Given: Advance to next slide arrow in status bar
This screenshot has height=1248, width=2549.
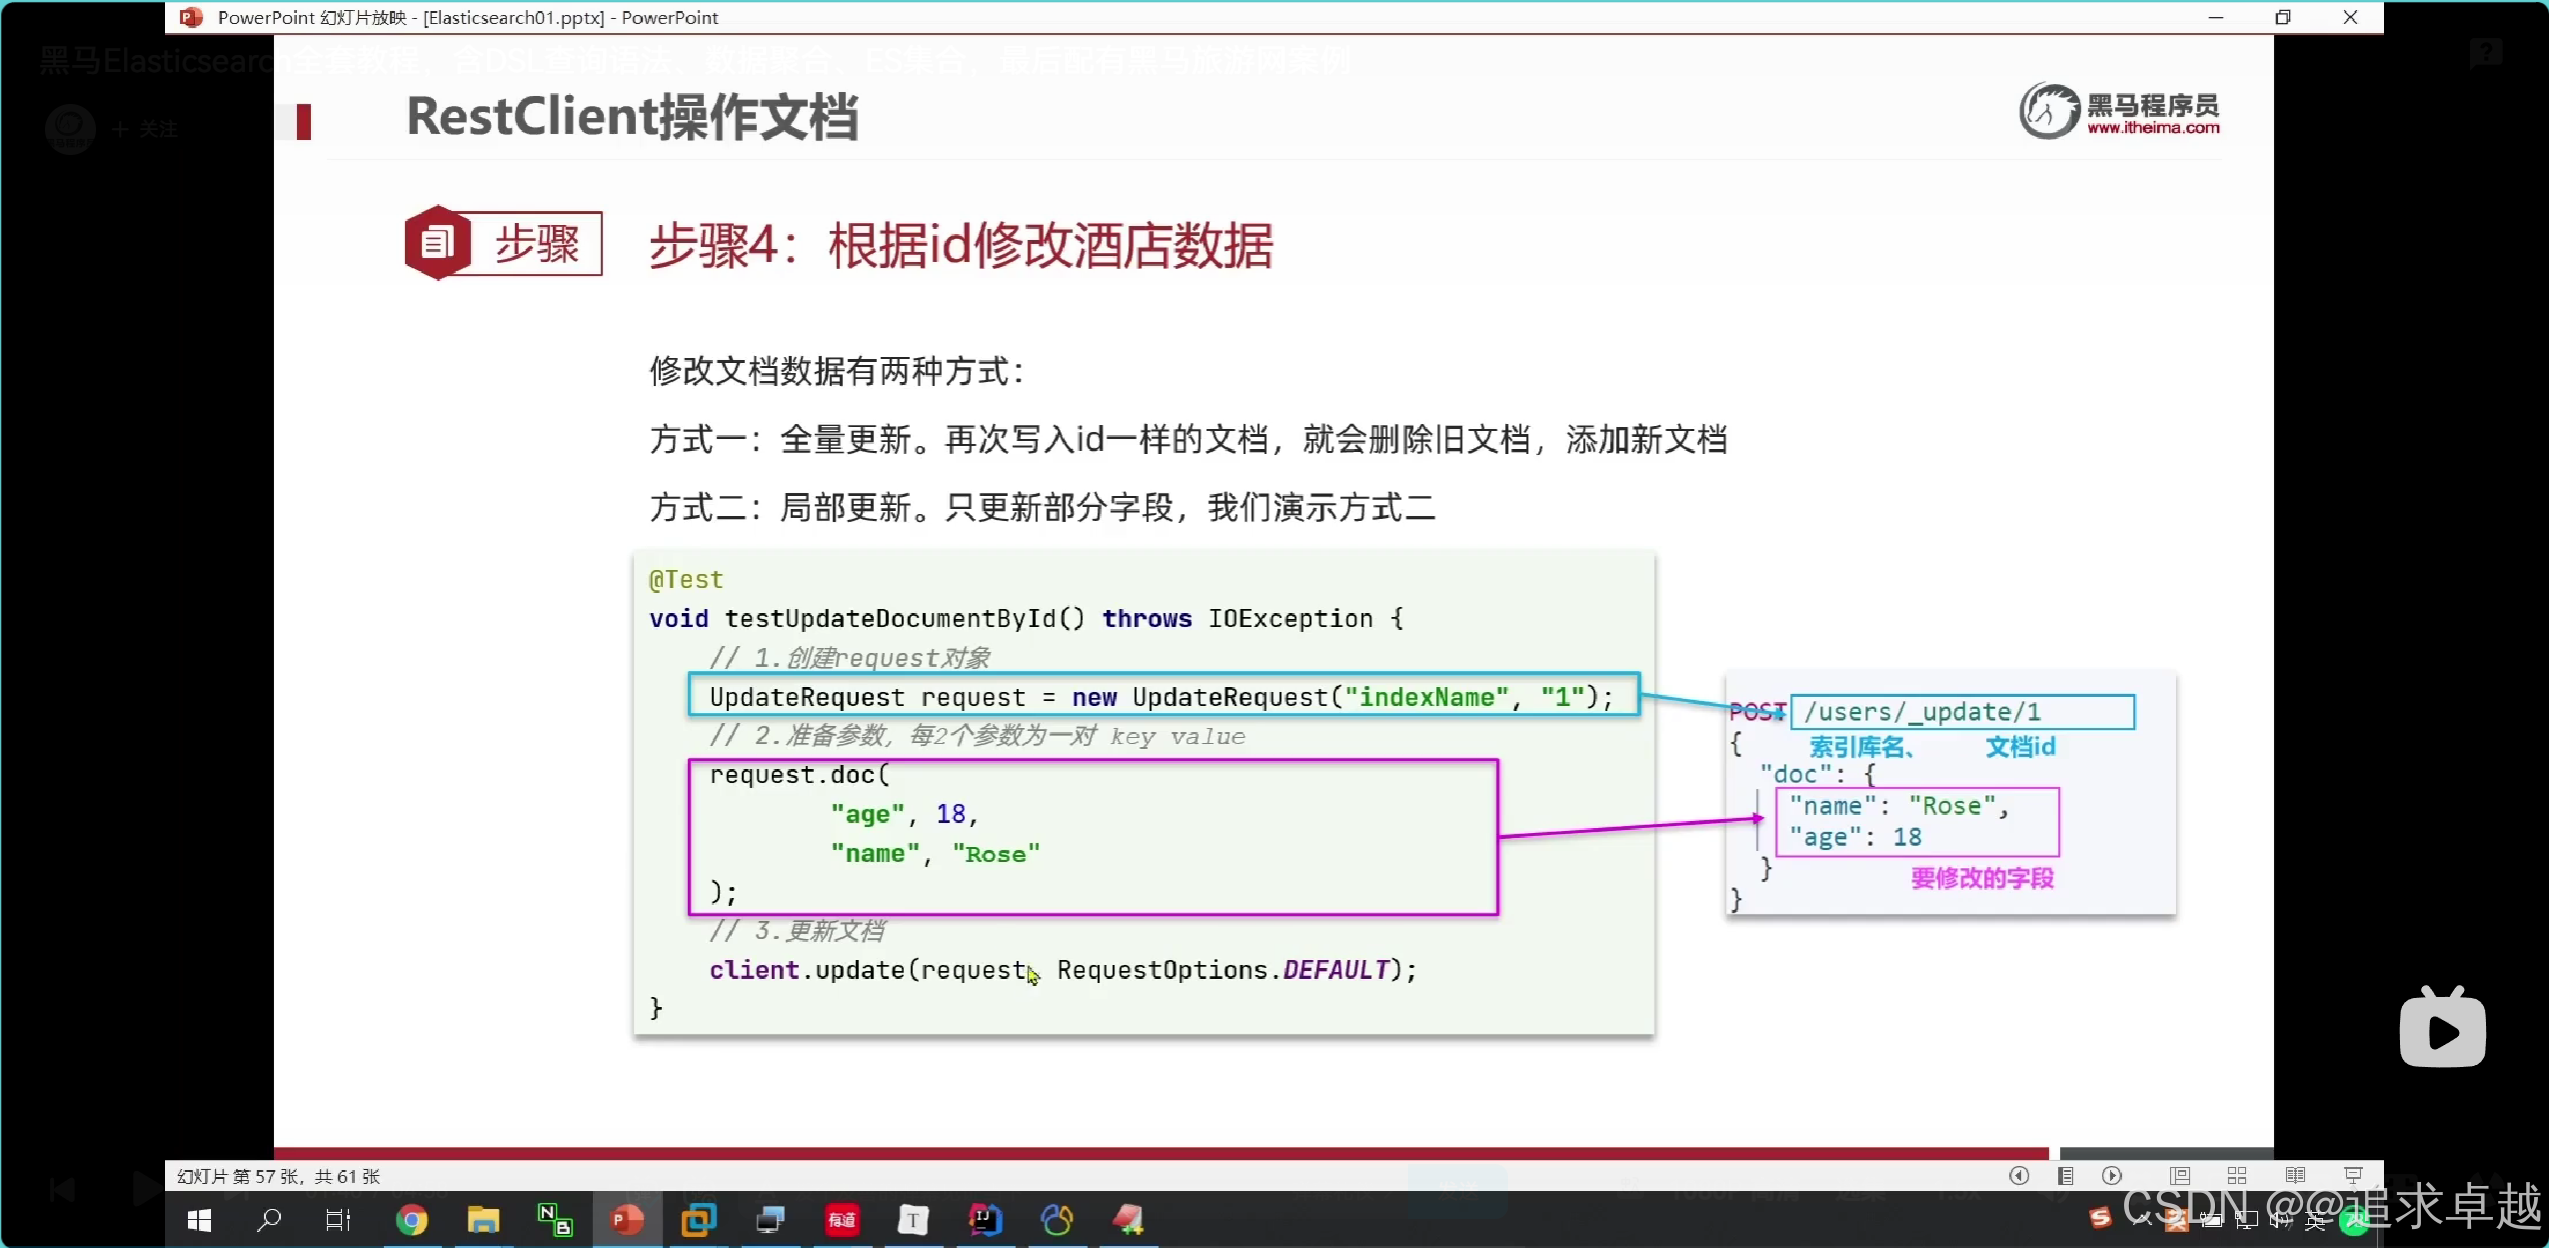Looking at the screenshot, I should pyautogui.click(x=2112, y=1176).
